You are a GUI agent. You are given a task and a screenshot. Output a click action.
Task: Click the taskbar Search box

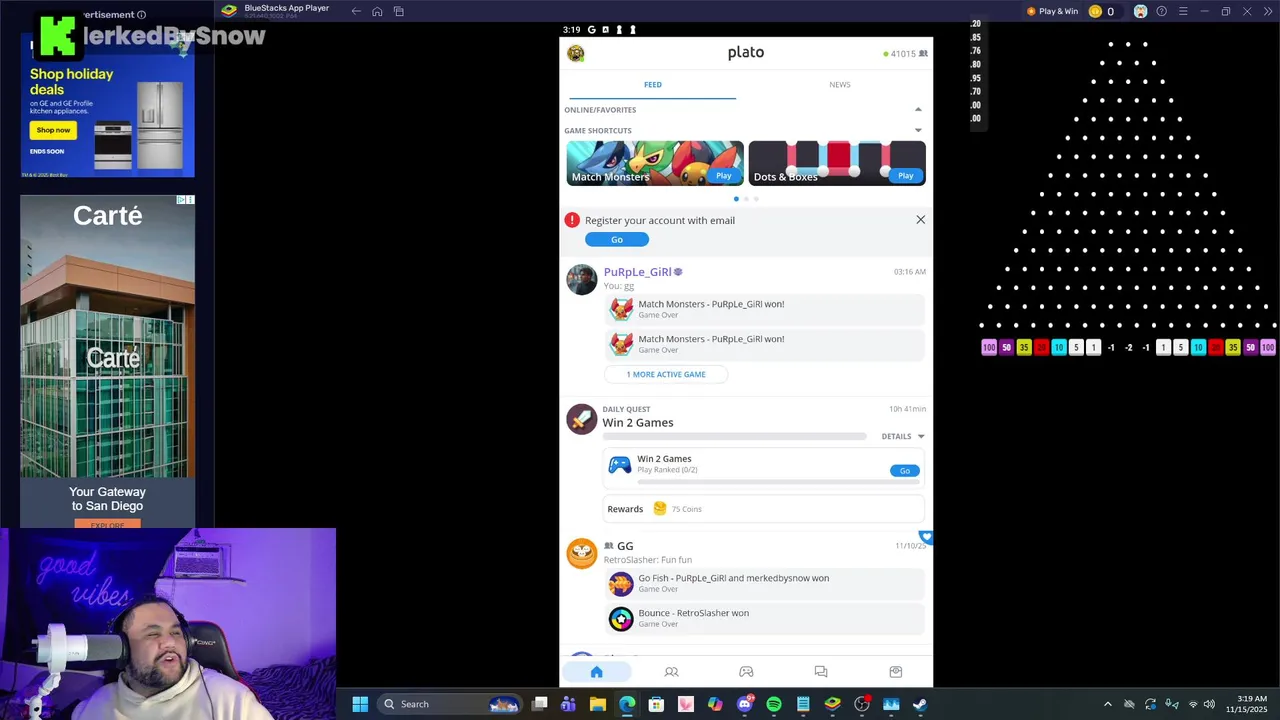coord(450,704)
